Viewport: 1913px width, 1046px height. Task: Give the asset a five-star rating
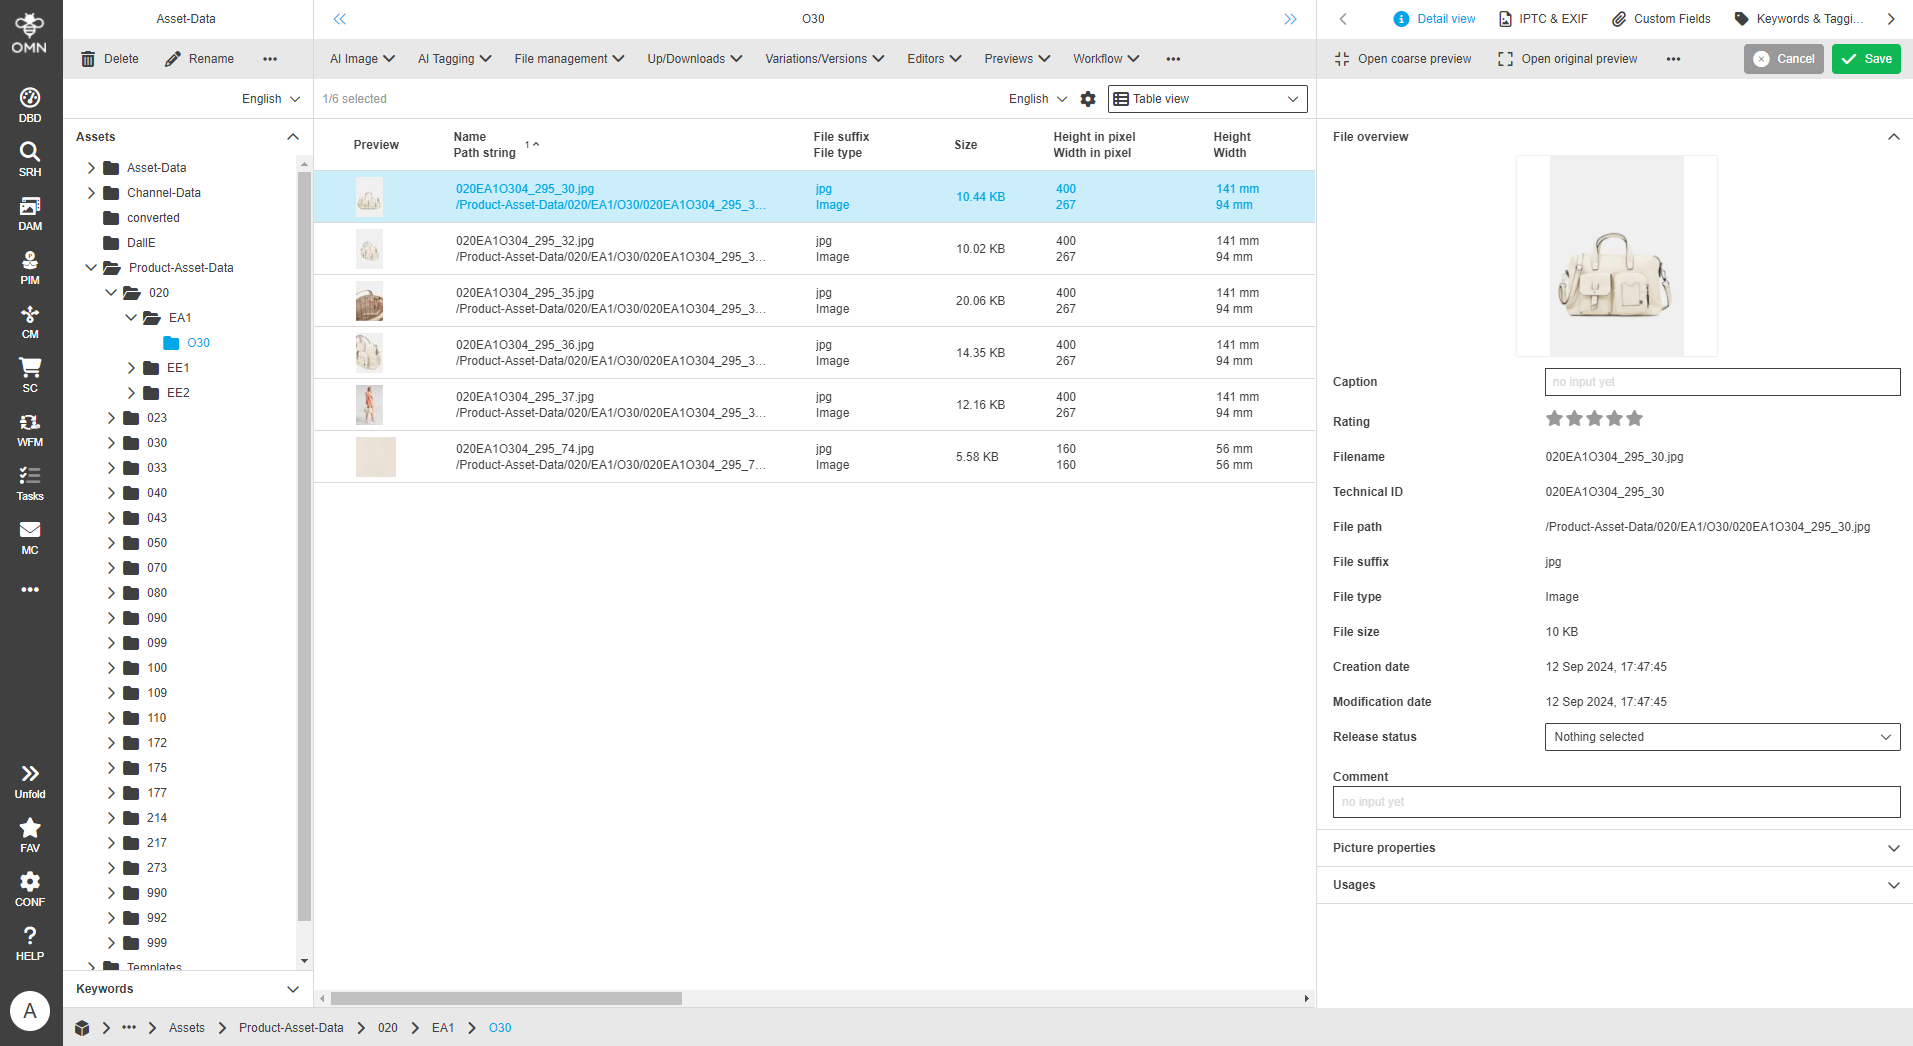coord(1634,418)
